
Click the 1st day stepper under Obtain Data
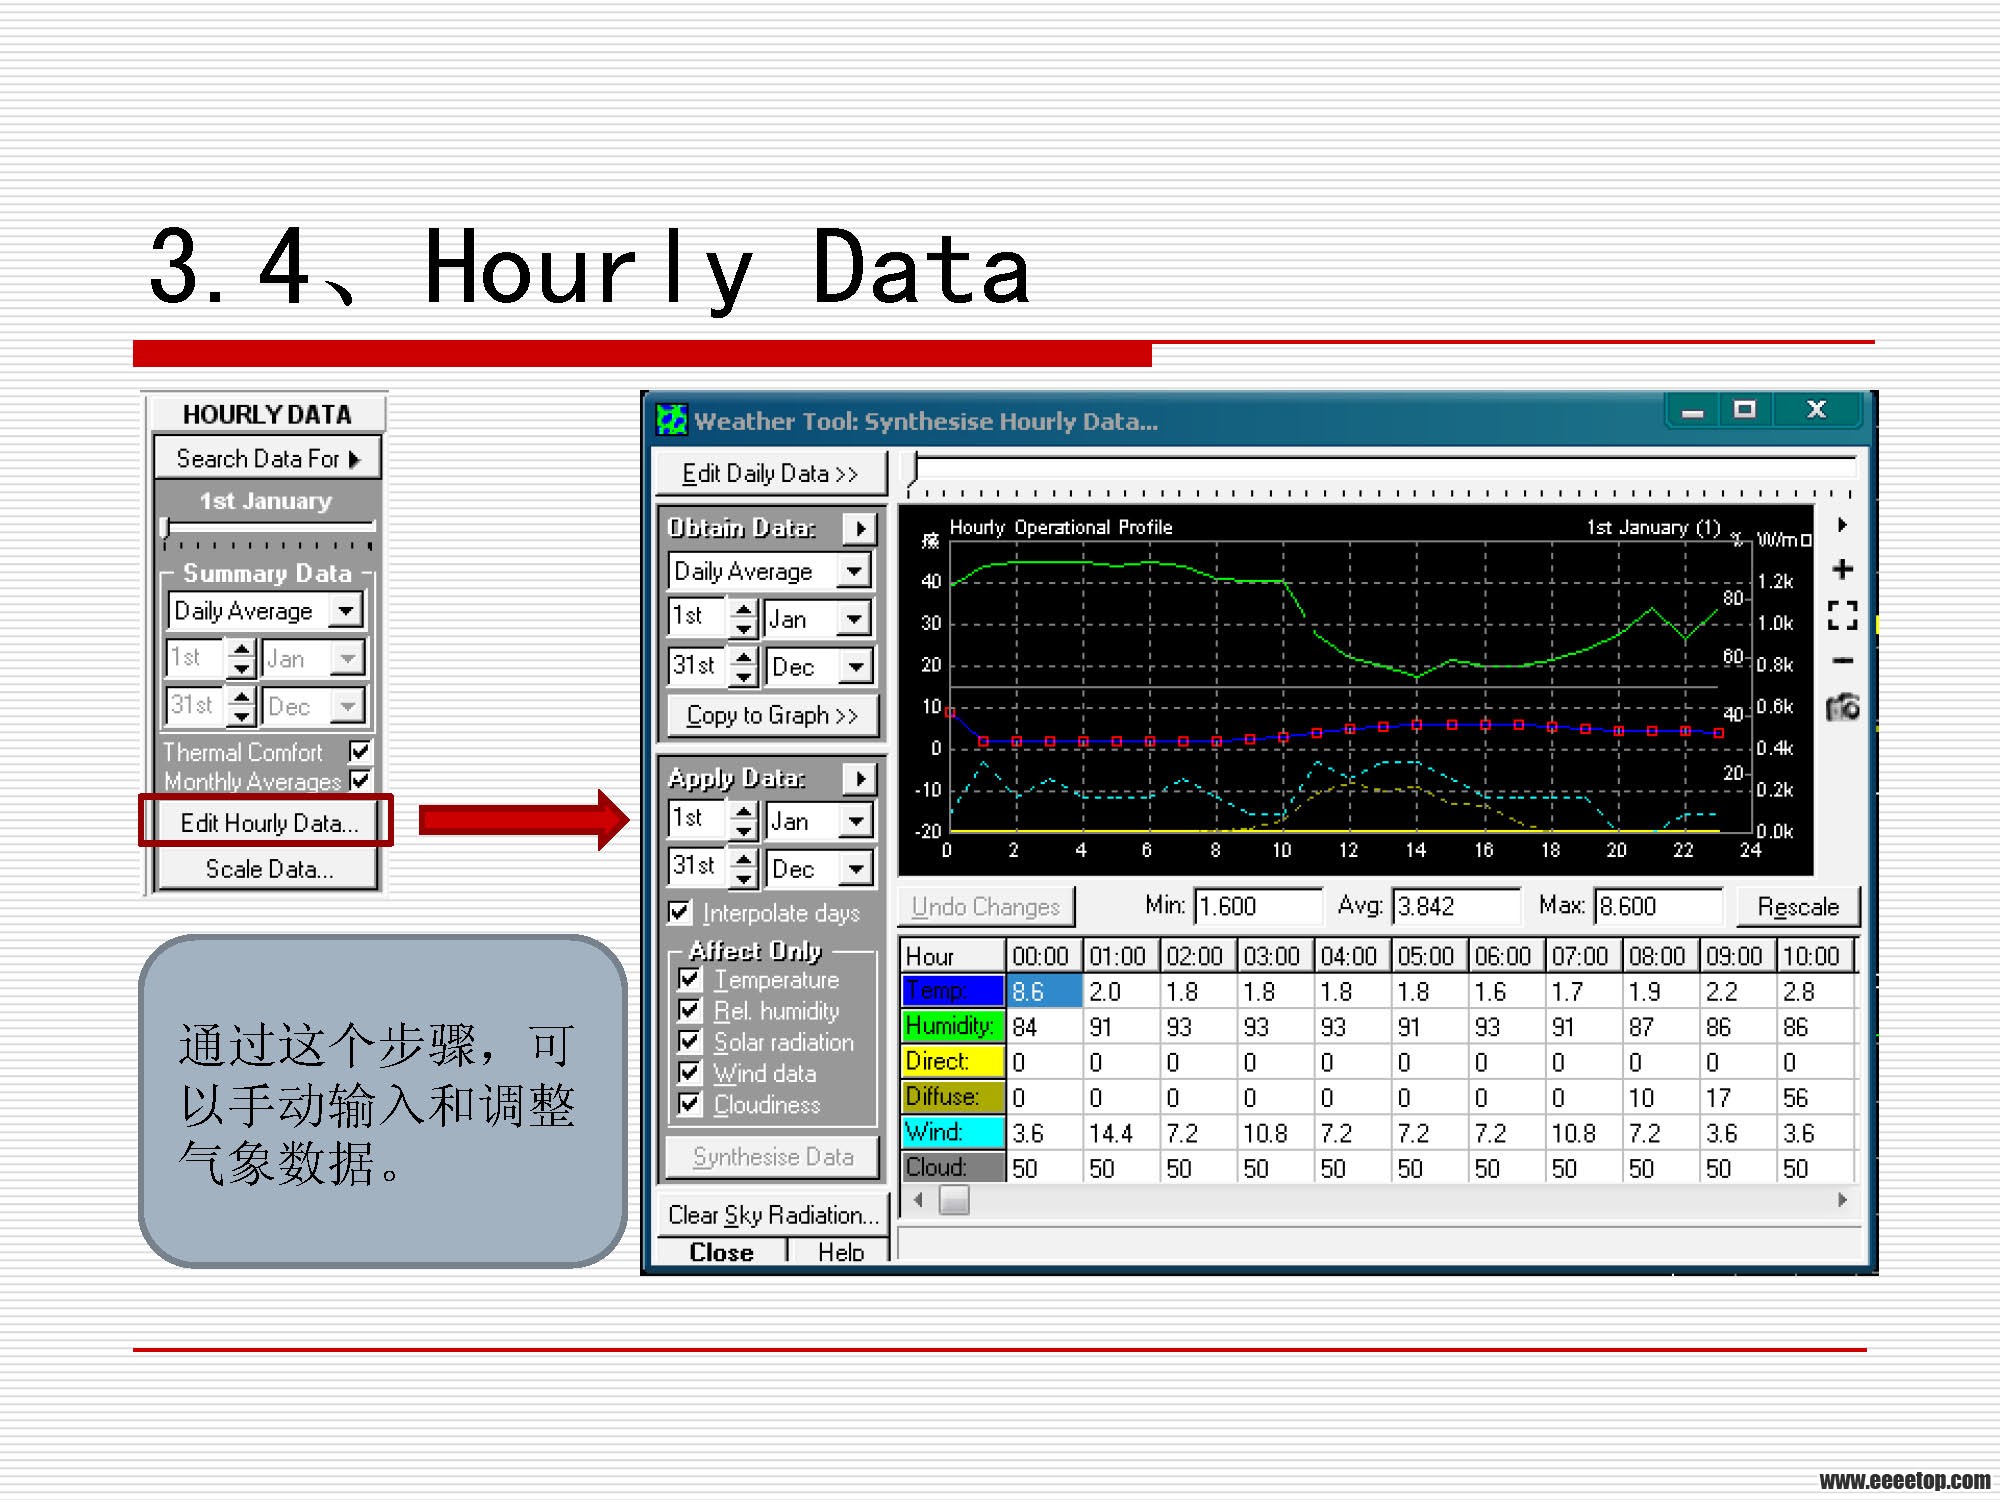[x=742, y=618]
